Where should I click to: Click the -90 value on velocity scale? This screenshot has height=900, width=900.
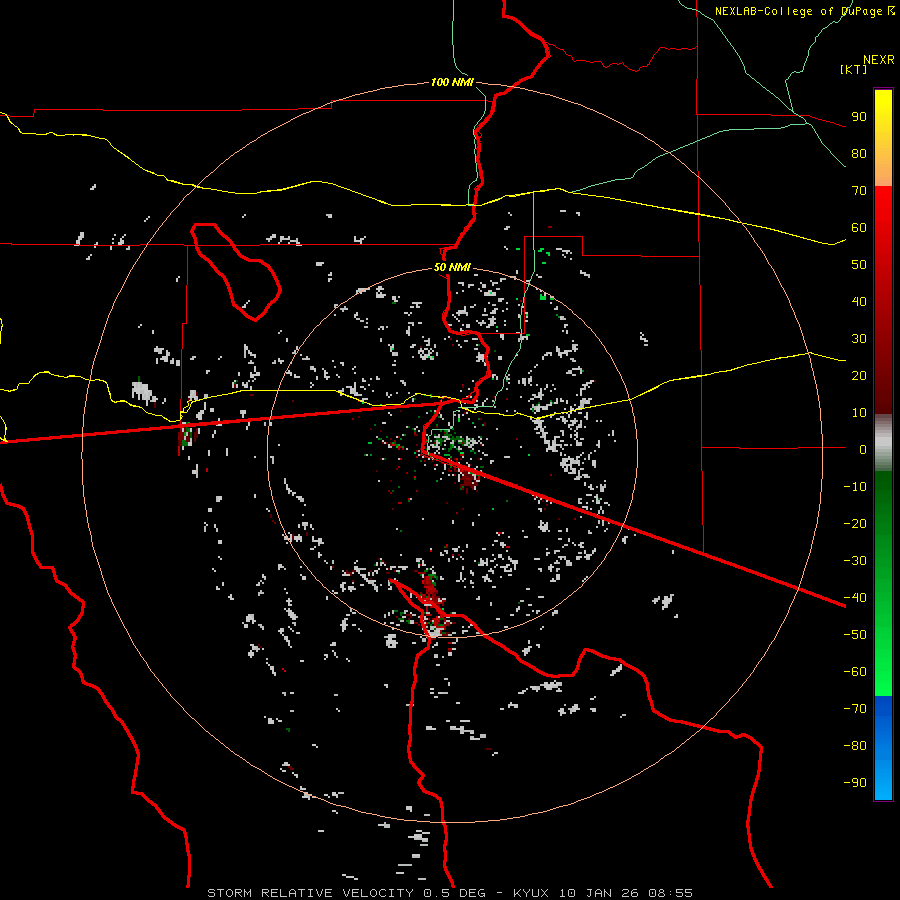click(x=855, y=783)
